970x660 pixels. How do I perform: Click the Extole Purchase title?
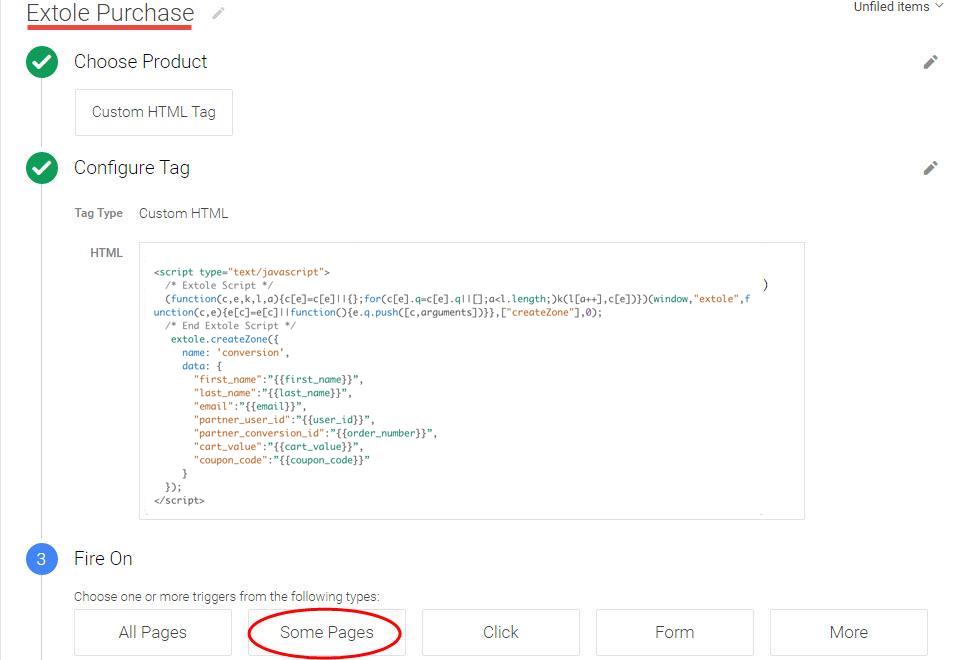pyautogui.click(x=110, y=13)
